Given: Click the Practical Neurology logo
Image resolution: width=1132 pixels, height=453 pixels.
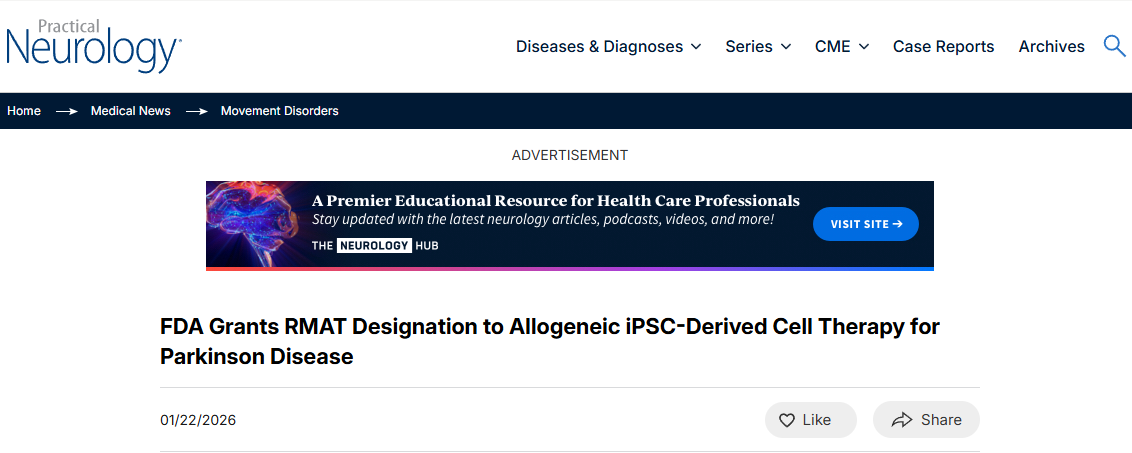Looking at the screenshot, I should 94,46.
